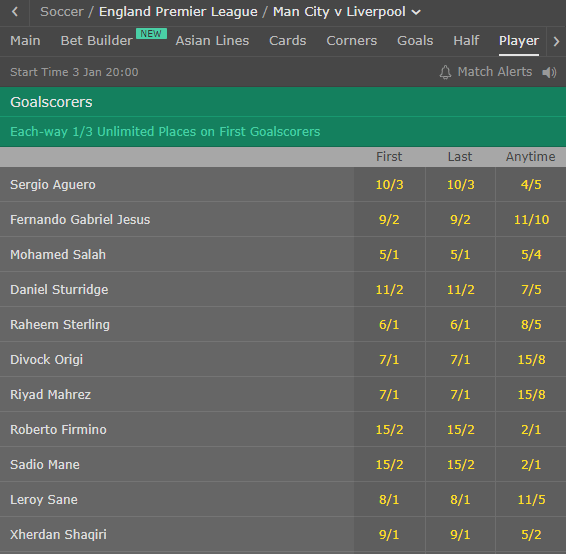
Task: Pick Raheem Sterling Last goalscorer 6/1
Action: coord(460,324)
